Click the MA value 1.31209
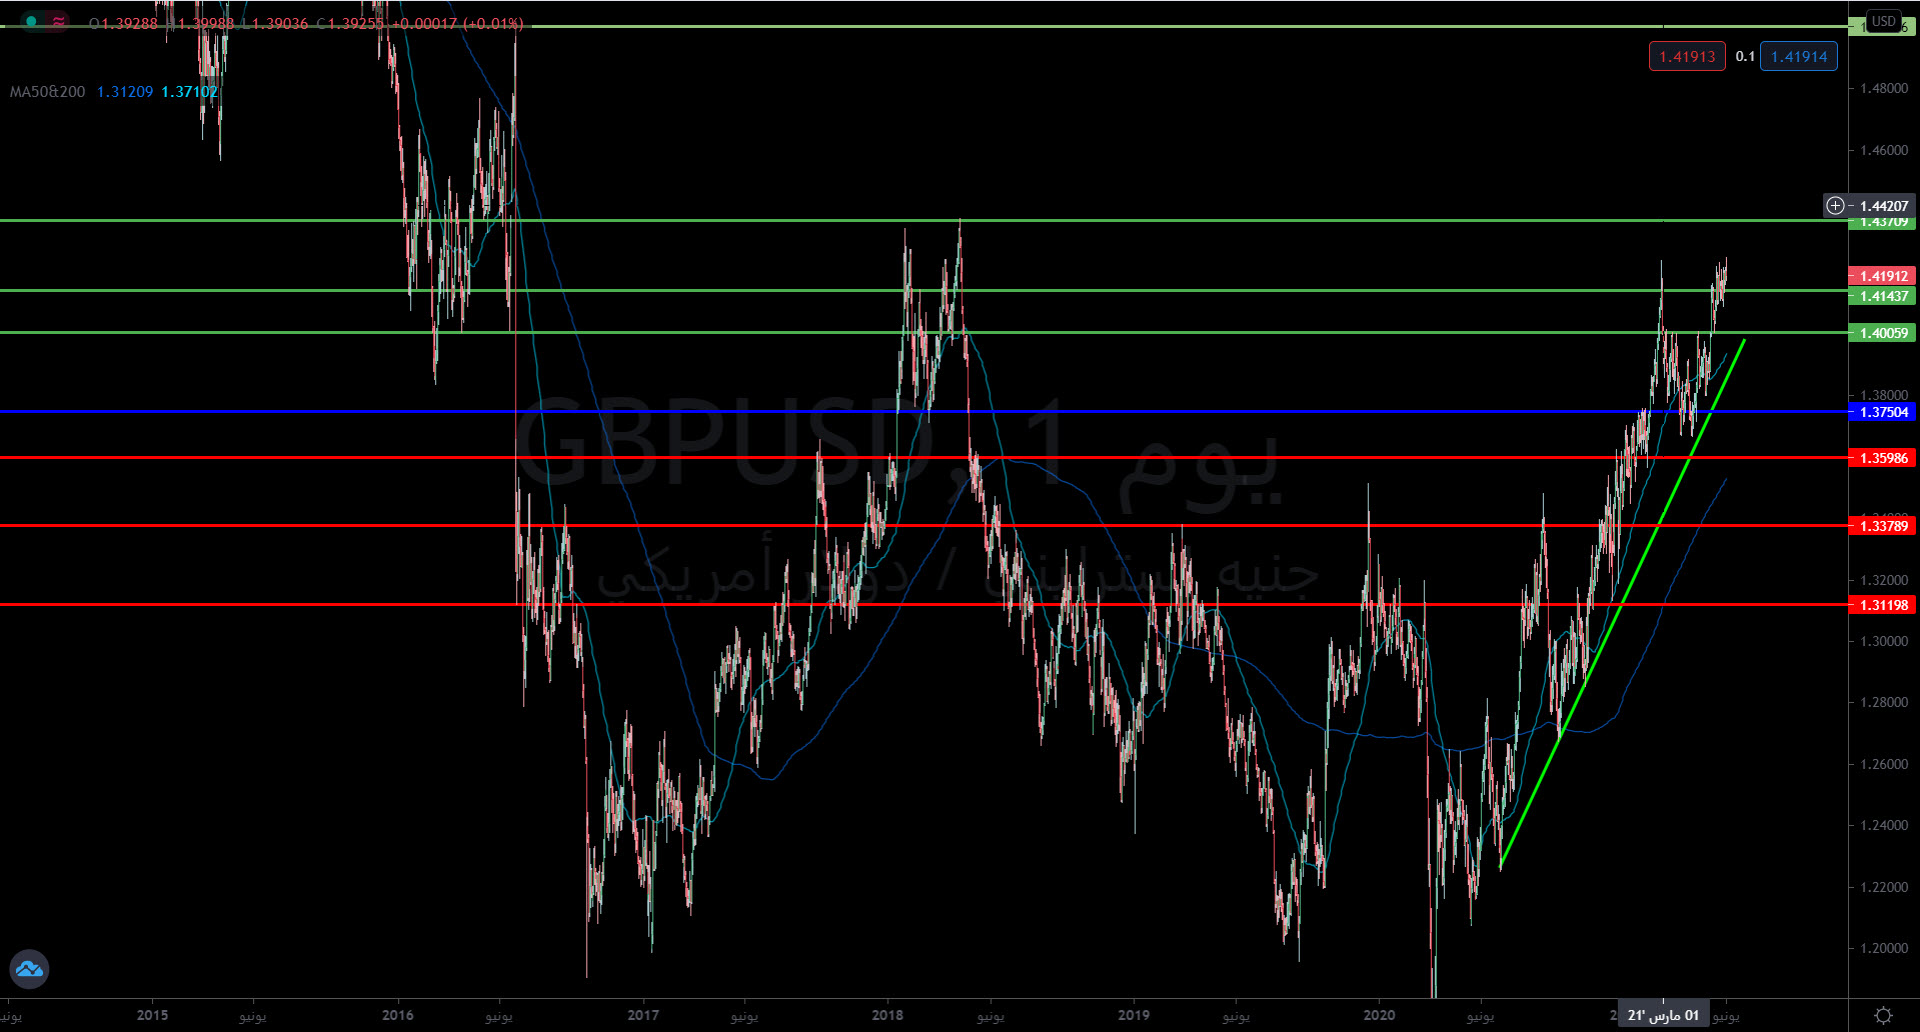Screen dimensions: 1920x1032 (125, 92)
